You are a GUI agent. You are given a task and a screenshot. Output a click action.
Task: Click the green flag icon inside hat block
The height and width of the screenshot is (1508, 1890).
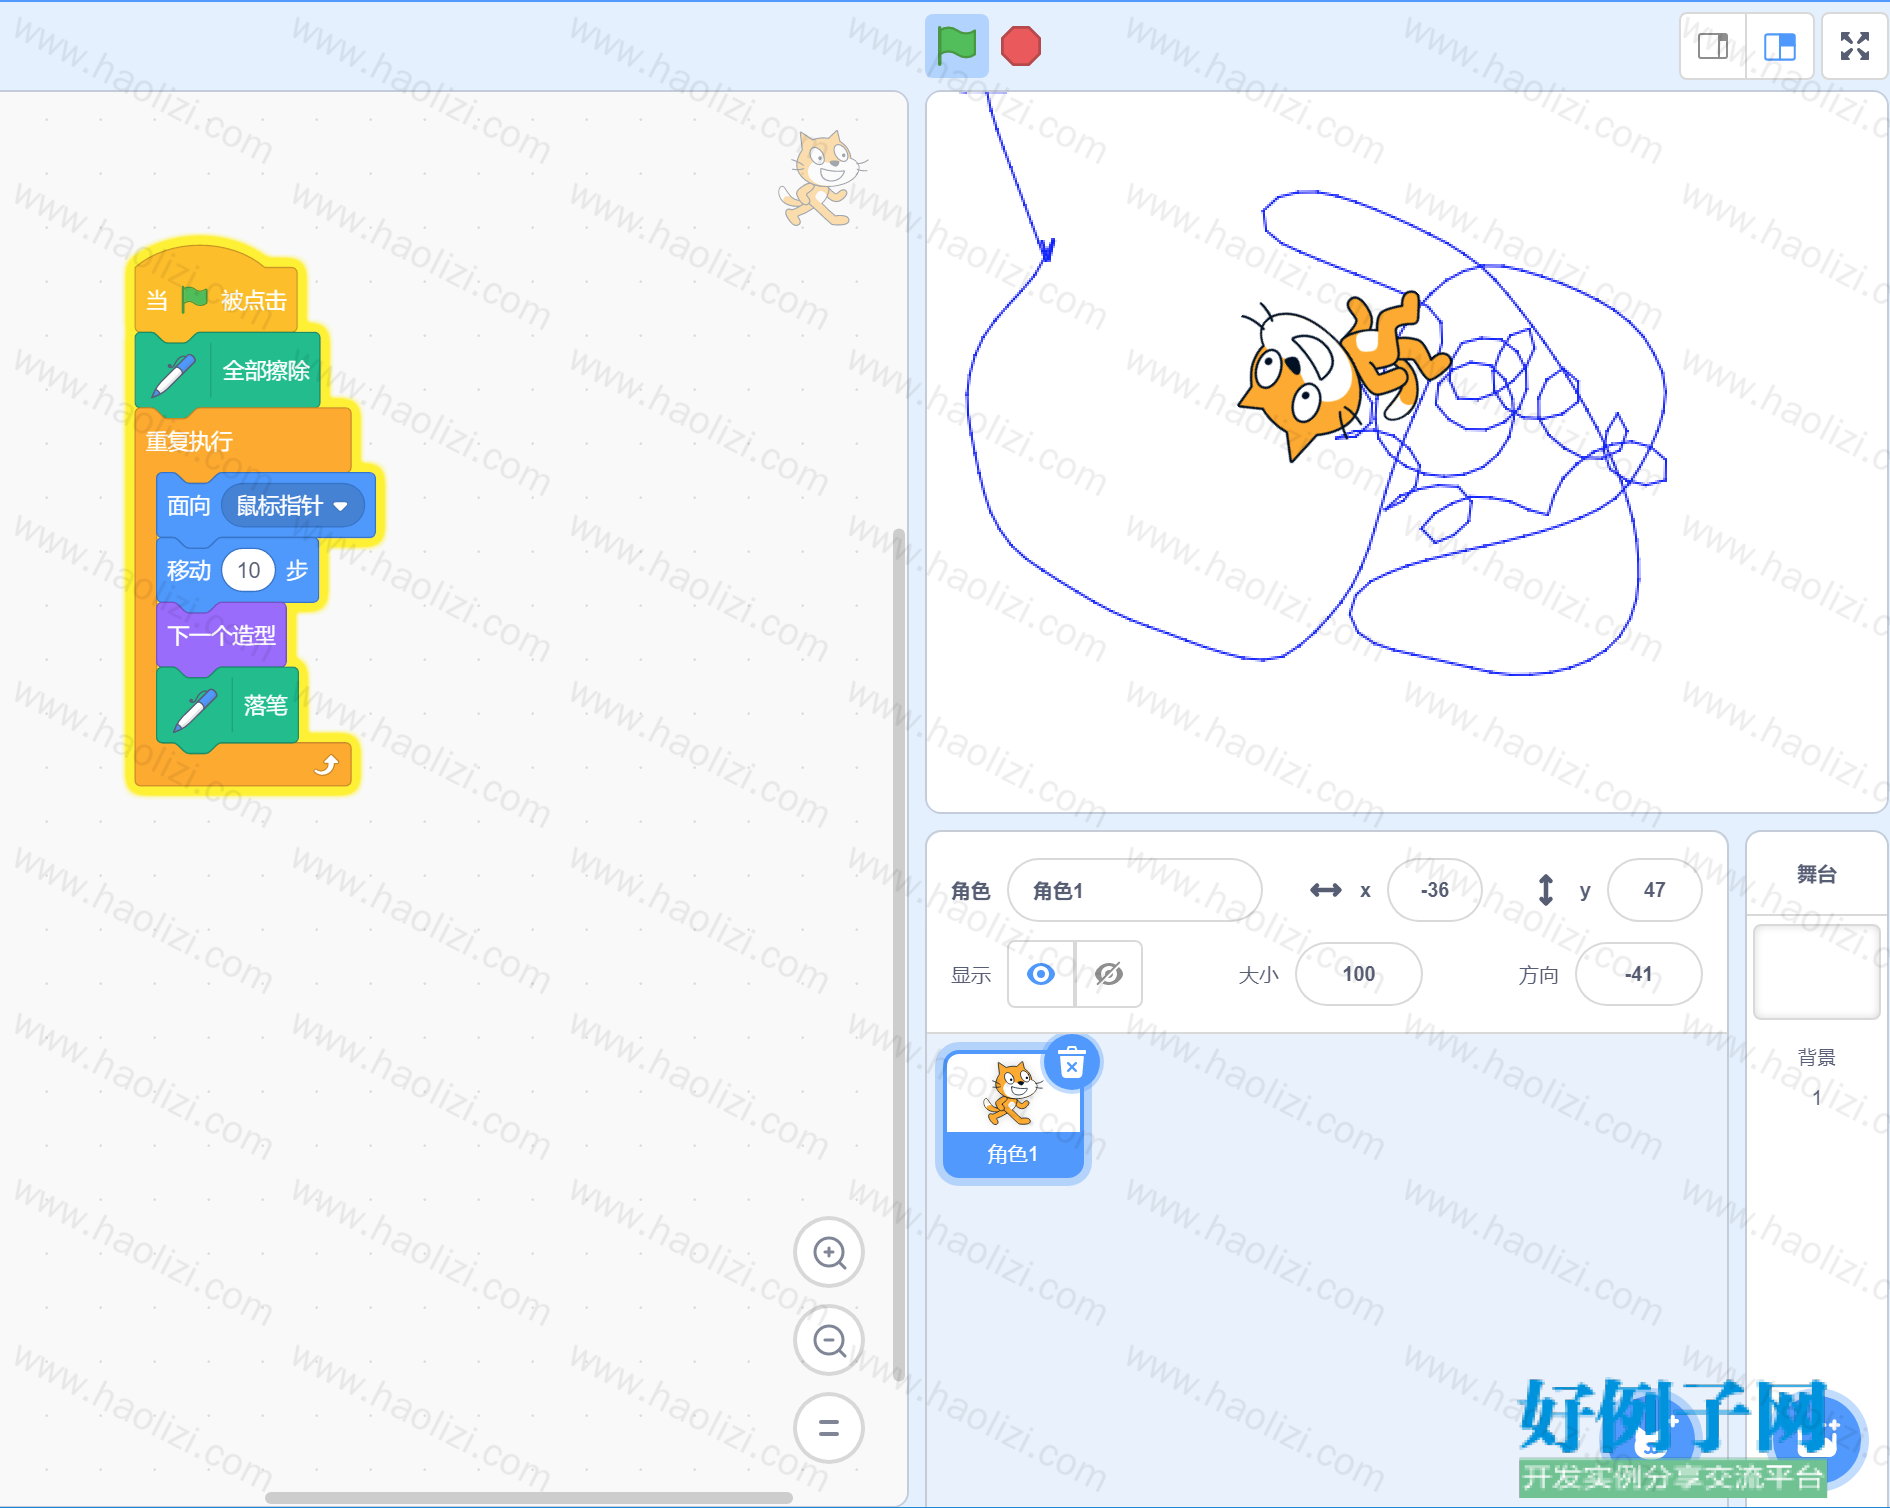[194, 298]
